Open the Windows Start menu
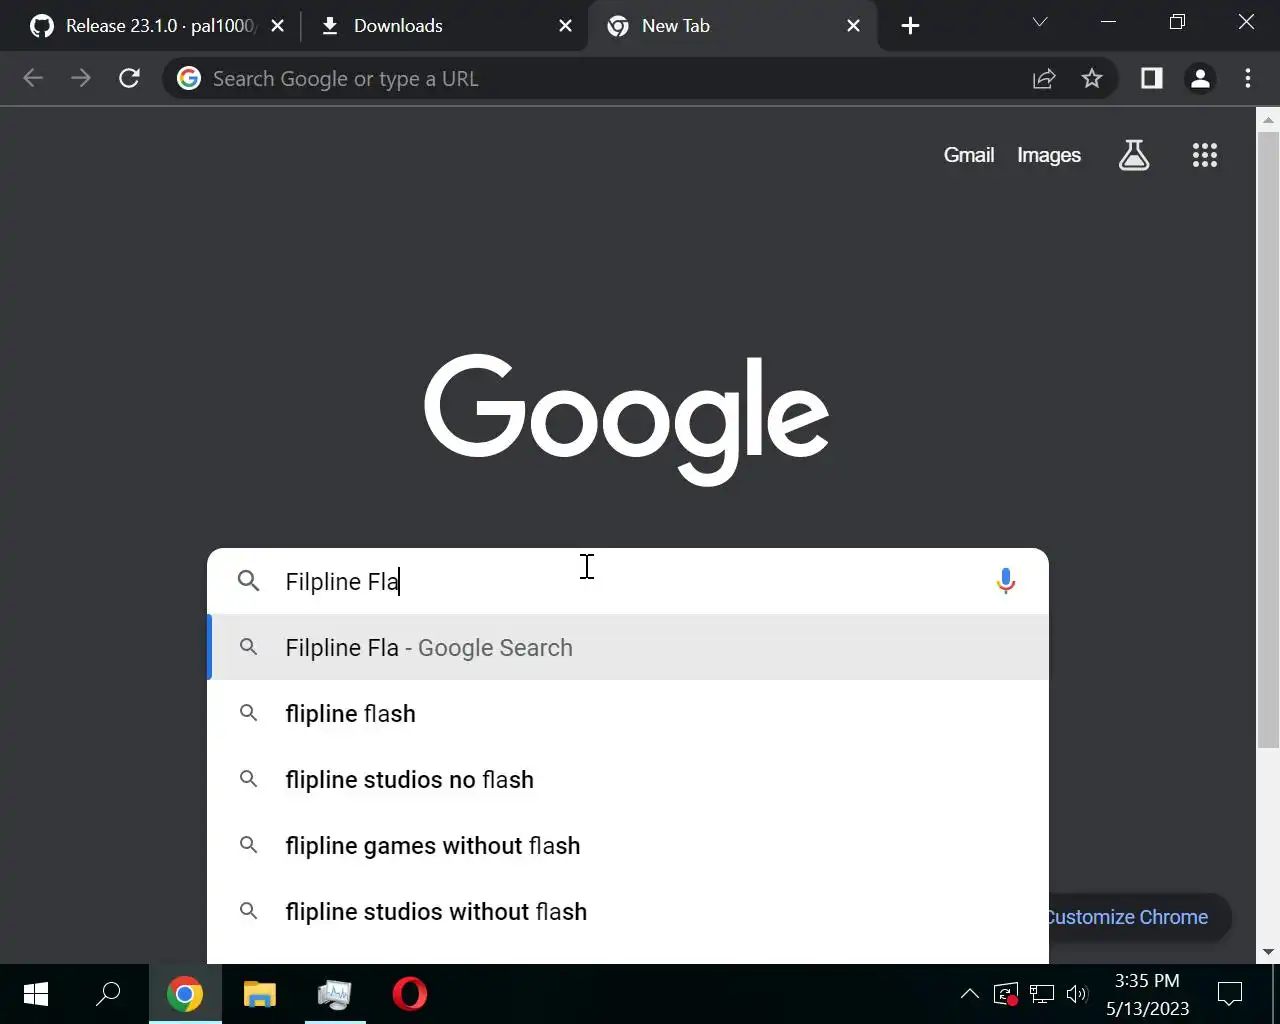The height and width of the screenshot is (1024, 1280). click(x=36, y=994)
